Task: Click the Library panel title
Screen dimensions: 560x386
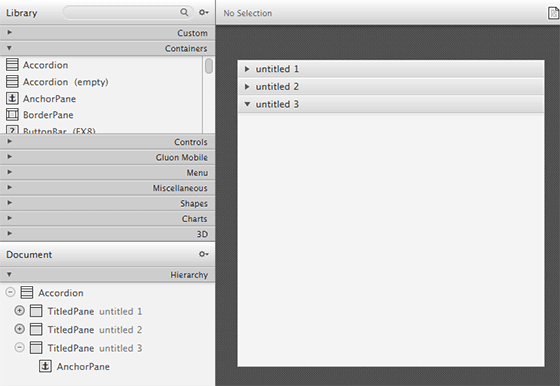Action: tap(21, 13)
